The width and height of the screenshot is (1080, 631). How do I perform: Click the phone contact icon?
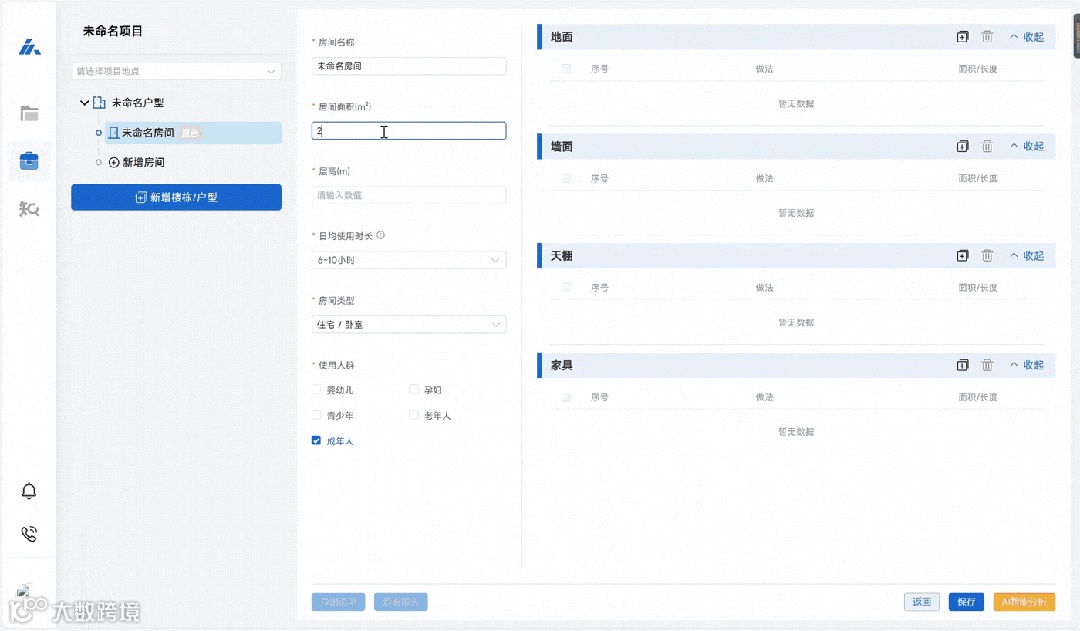pos(29,534)
